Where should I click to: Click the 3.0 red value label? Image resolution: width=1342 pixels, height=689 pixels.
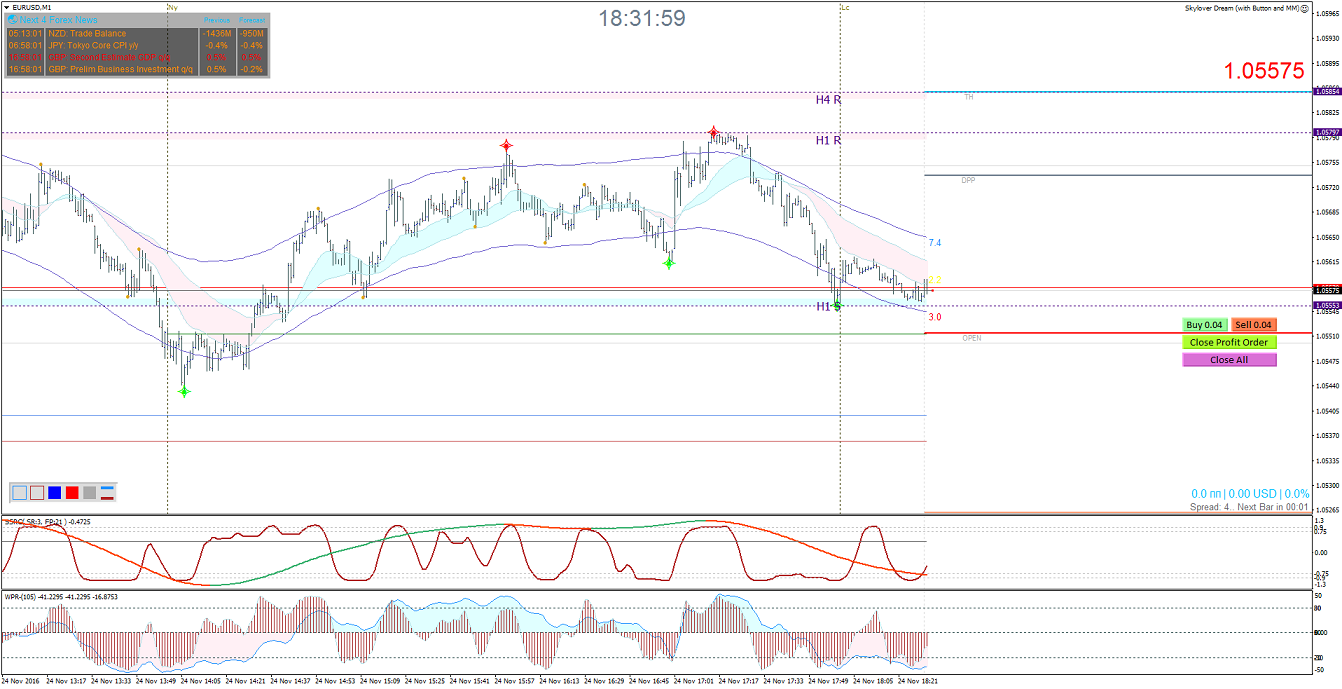(934, 317)
